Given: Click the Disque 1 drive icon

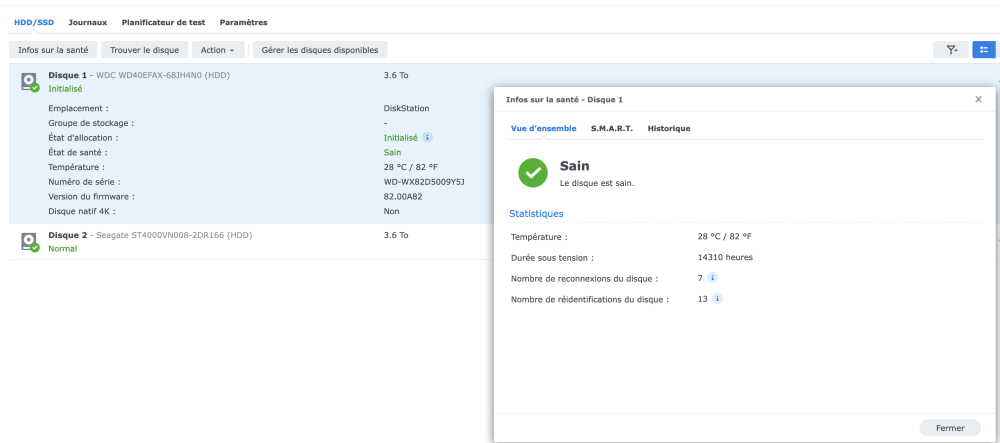Looking at the screenshot, I should pyautogui.click(x=30, y=82).
